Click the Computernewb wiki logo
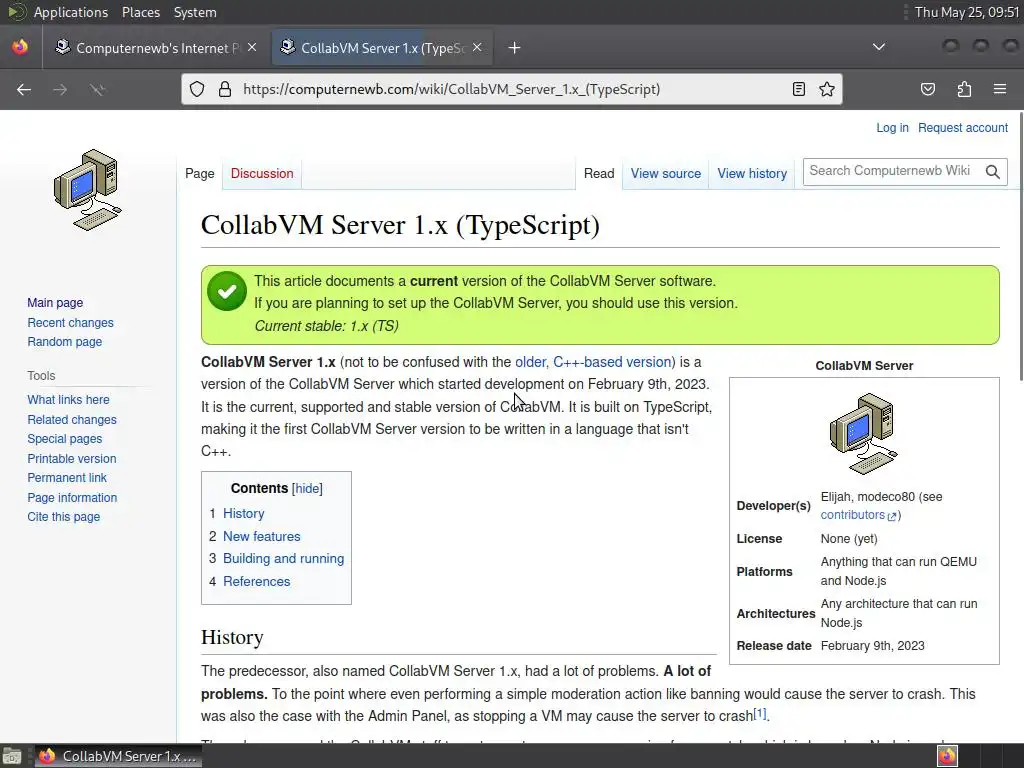The height and width of the screenshot is (768, 1024). click(88, 190)
